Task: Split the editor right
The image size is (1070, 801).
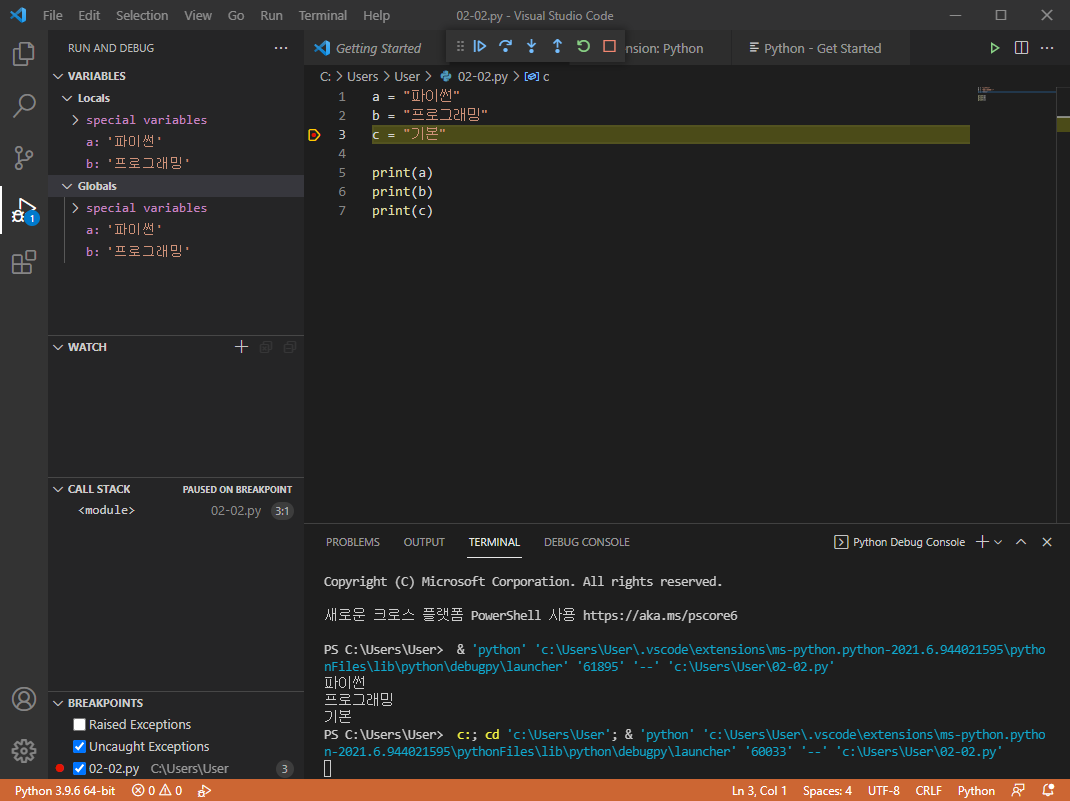Action: [1022, 48]
